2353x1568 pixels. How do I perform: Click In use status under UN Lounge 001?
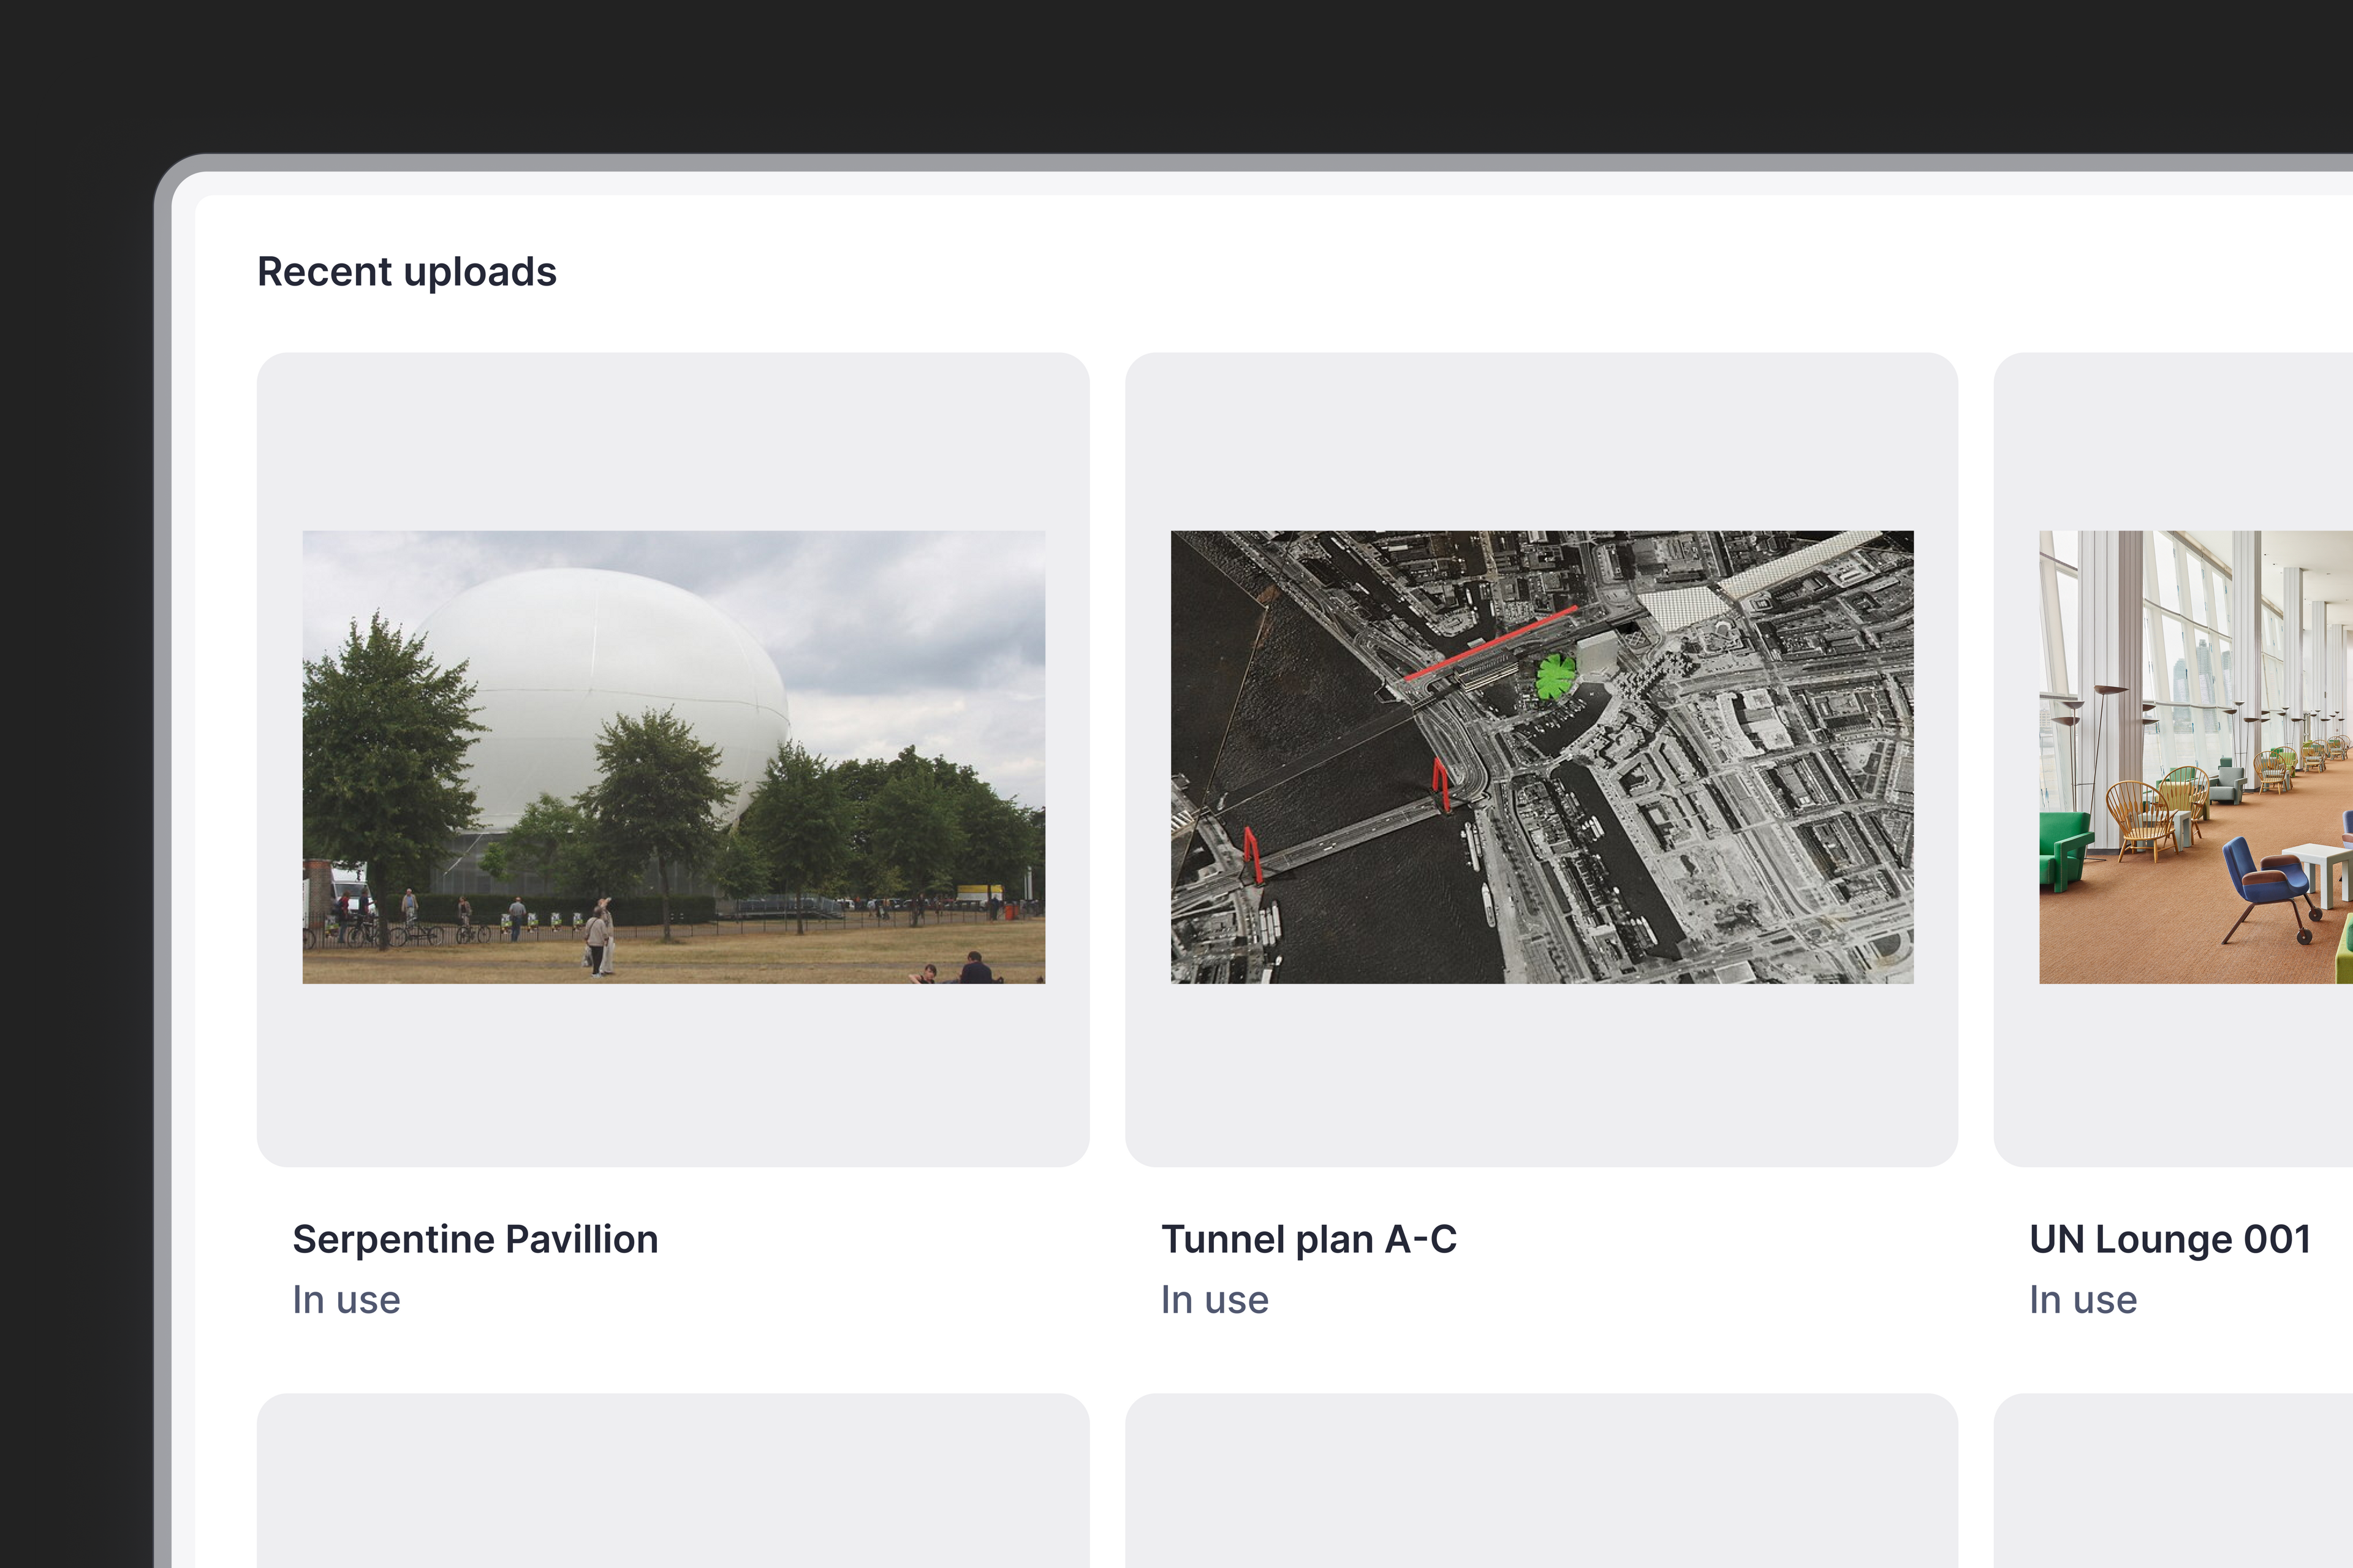coord(2083,1300)
